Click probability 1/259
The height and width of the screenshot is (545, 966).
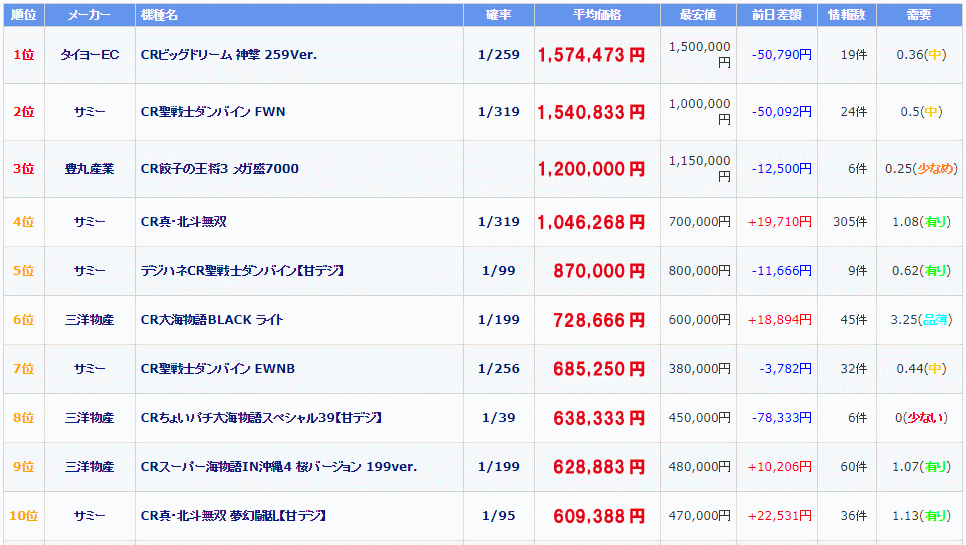coord(499,55)
